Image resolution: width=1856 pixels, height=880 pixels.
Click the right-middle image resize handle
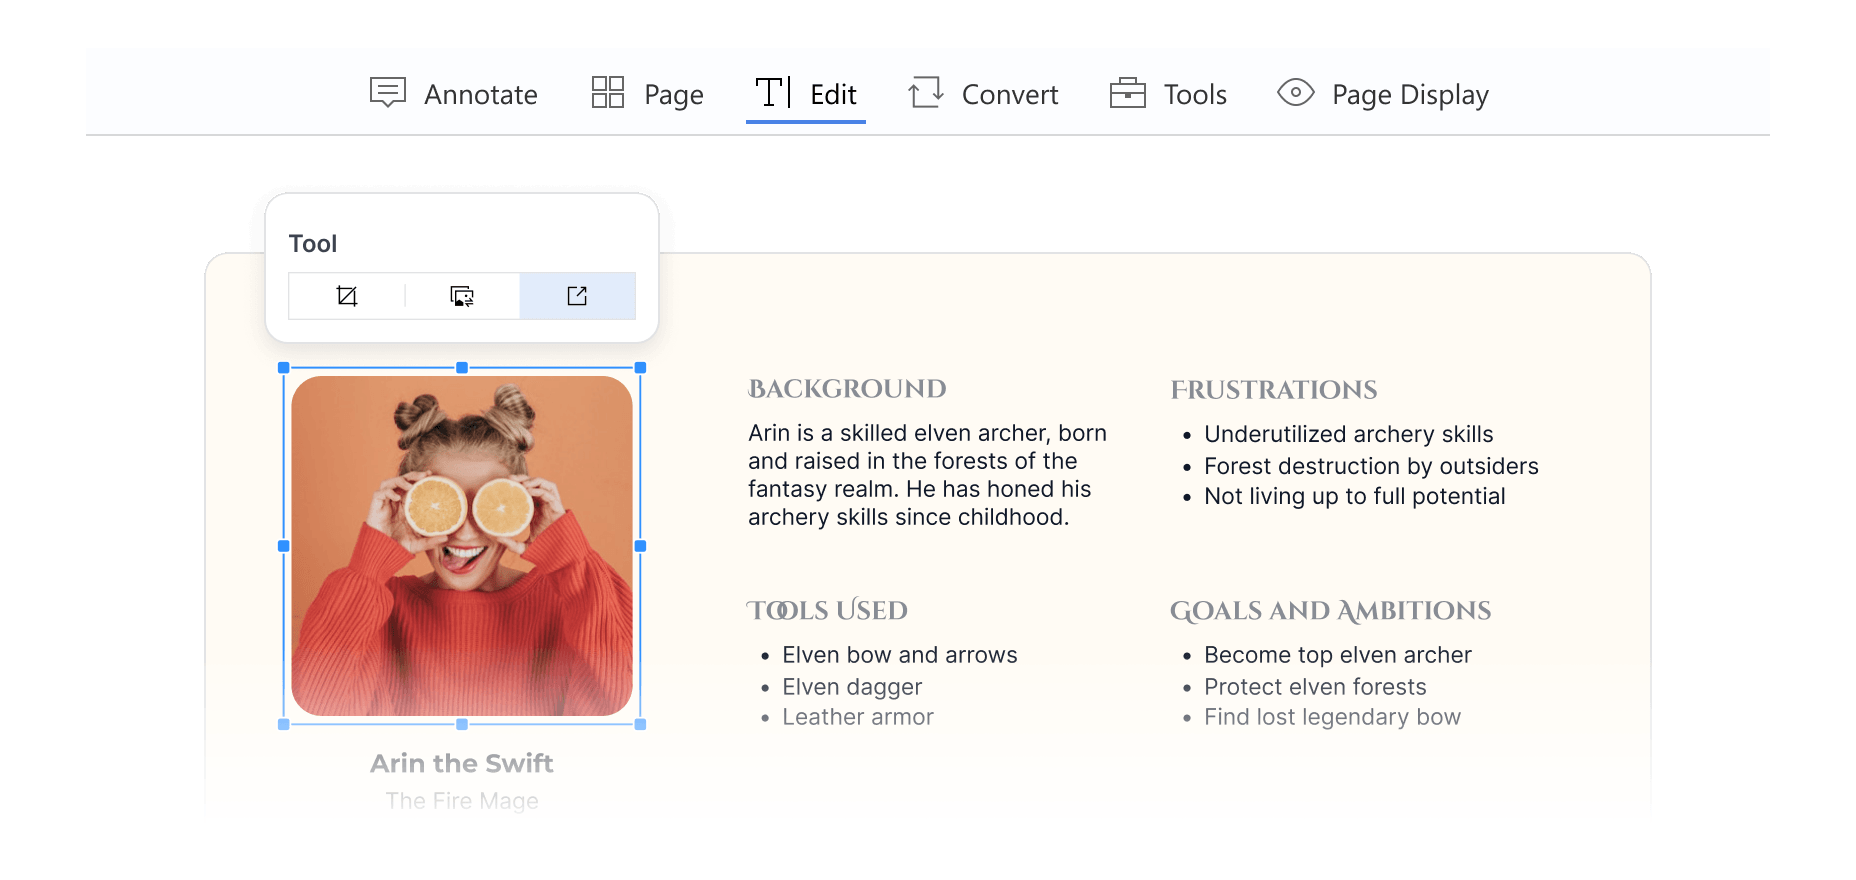pyautogui.click(x=641, y=546)
